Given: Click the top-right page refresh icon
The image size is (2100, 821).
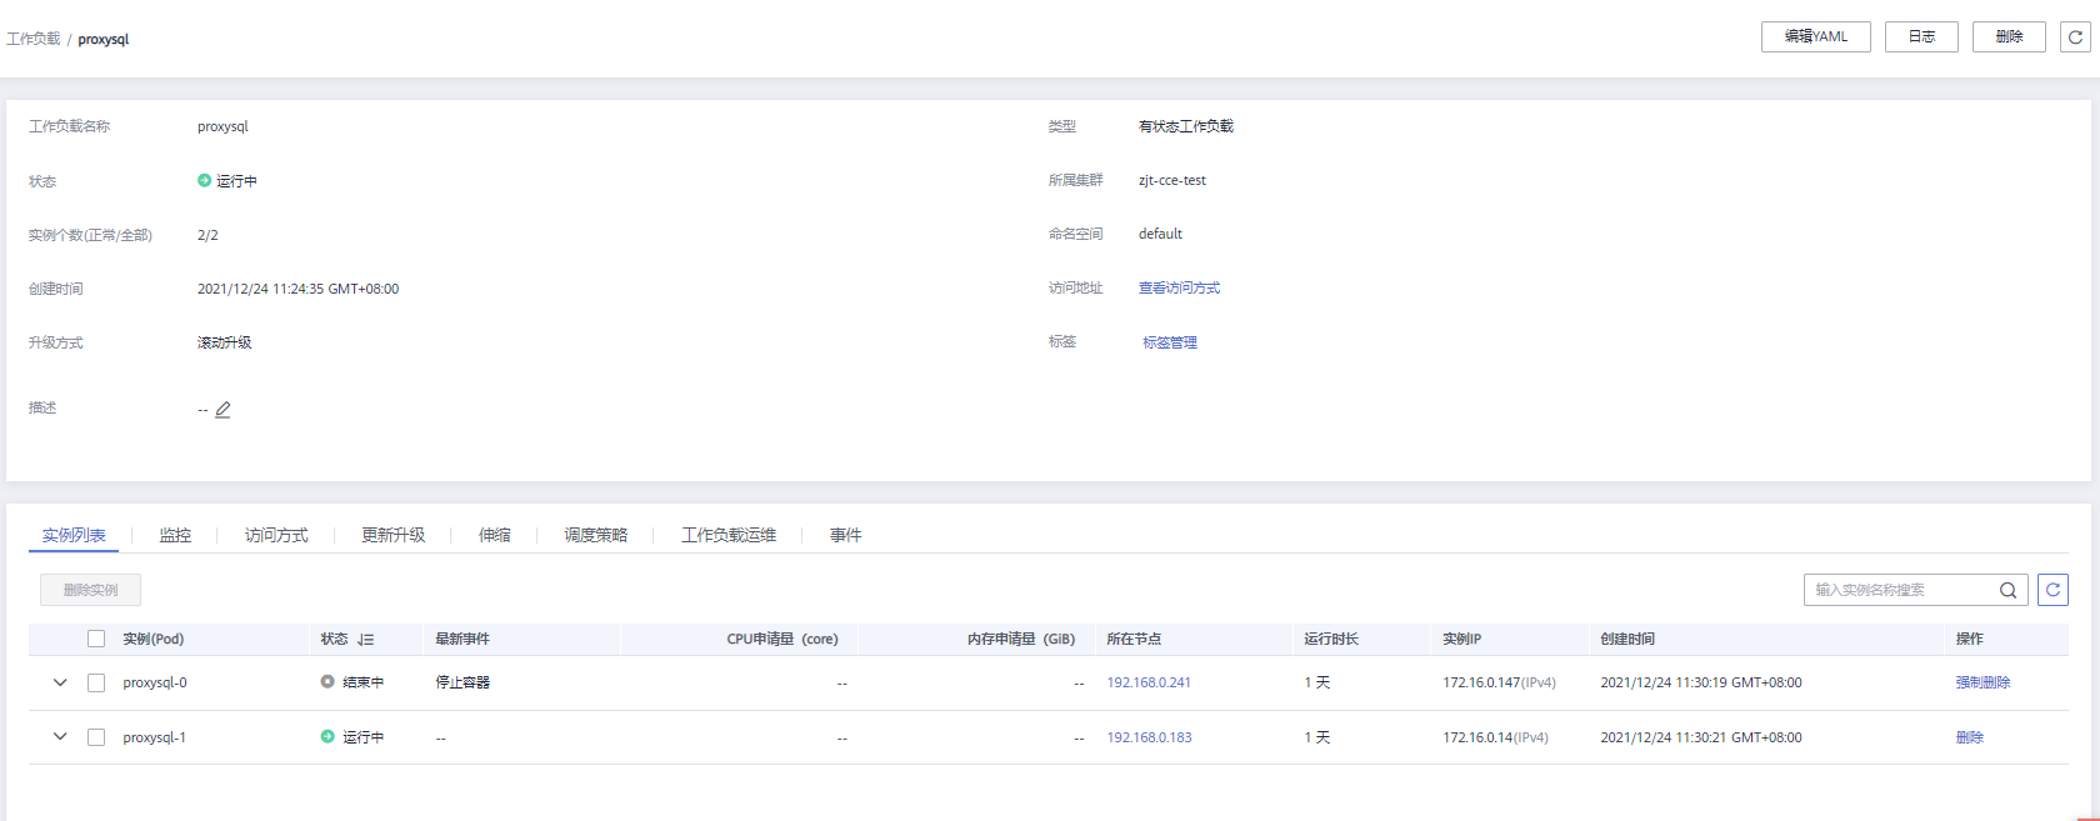Looking at the screenshot, I should (2075, 37).
